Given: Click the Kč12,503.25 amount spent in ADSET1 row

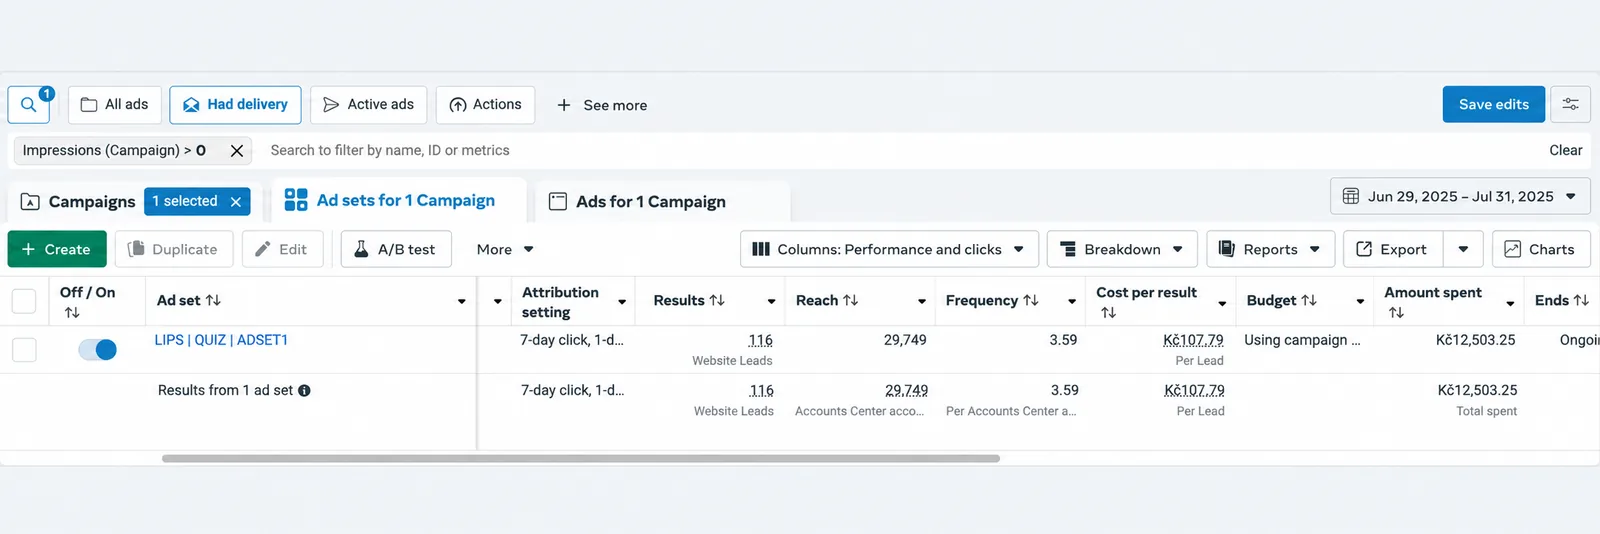Looking at the screenshot, I should 1475,340.
